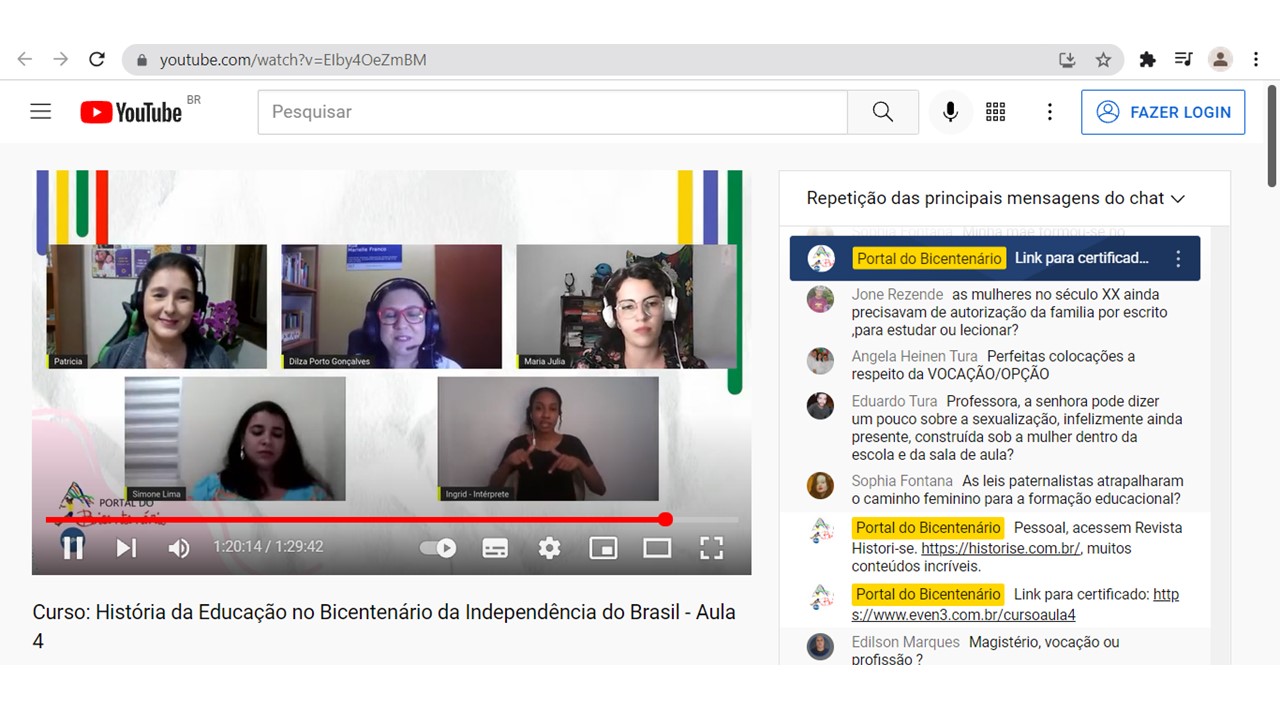Screen dimensions: 1280x720
Task: Click the Jone Rezende author name
Action: click(897, 294)
